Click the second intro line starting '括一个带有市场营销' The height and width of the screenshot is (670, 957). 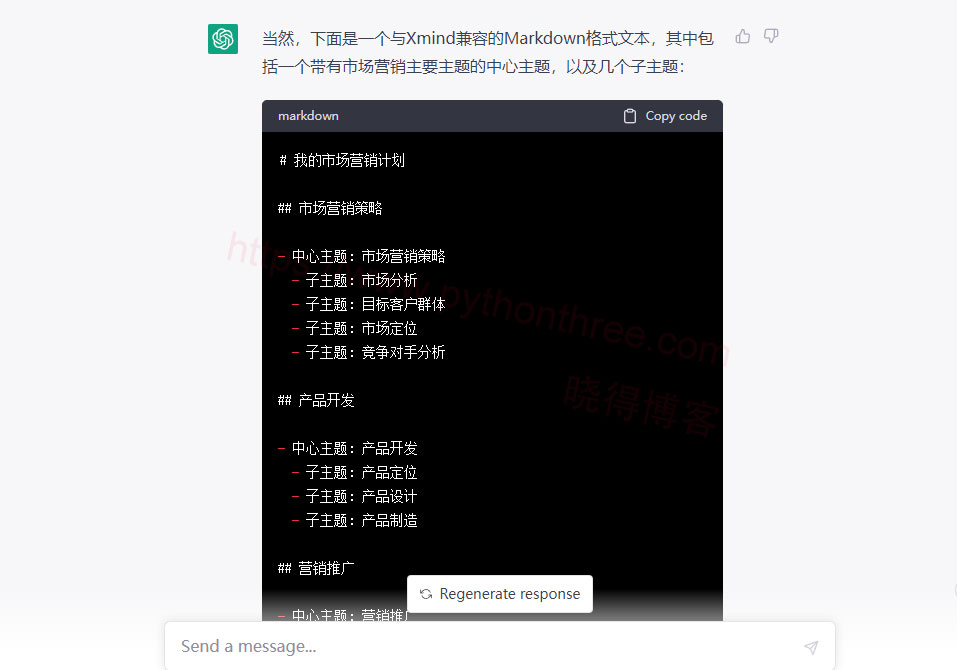click(x=474, y=67)
